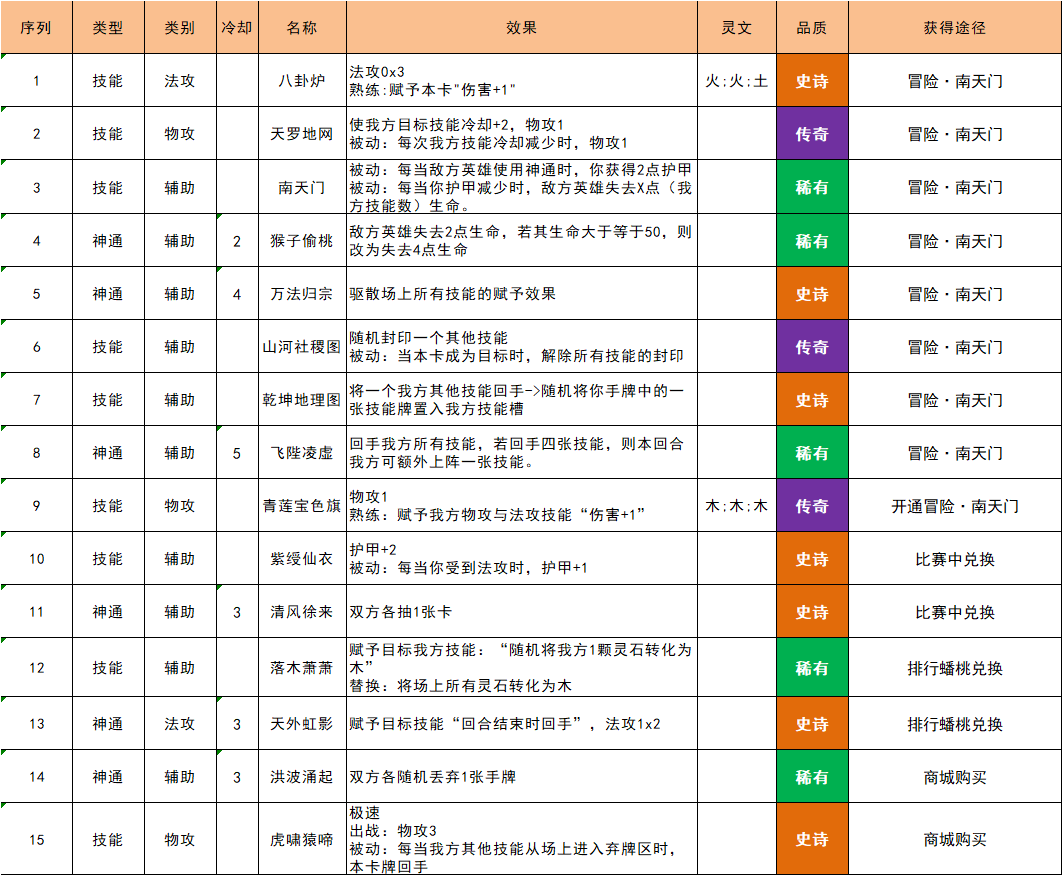
Task: Click the green 稀有 cell for 洪波涌起
Action: click(x=812, y=776)
